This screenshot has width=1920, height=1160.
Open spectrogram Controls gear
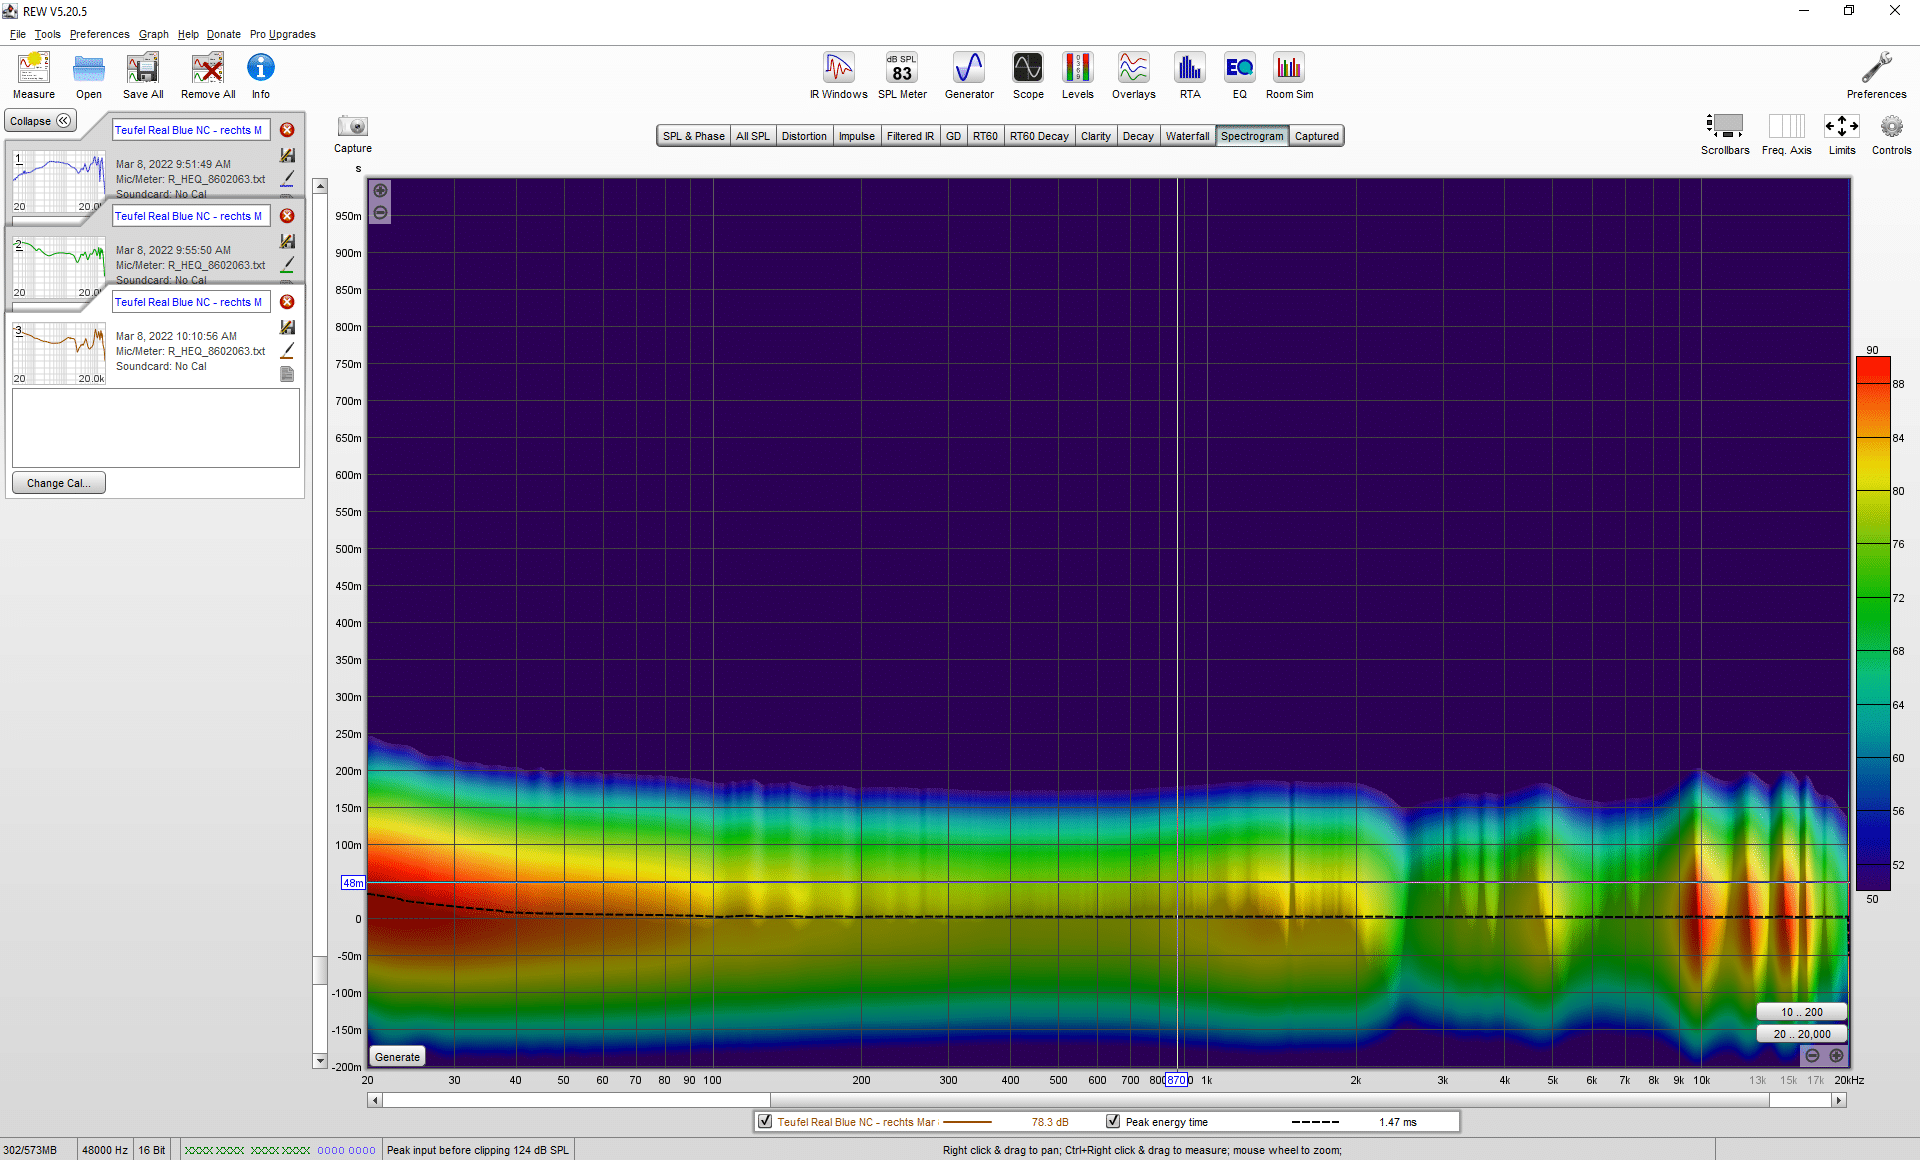(x=1891, y=134)
